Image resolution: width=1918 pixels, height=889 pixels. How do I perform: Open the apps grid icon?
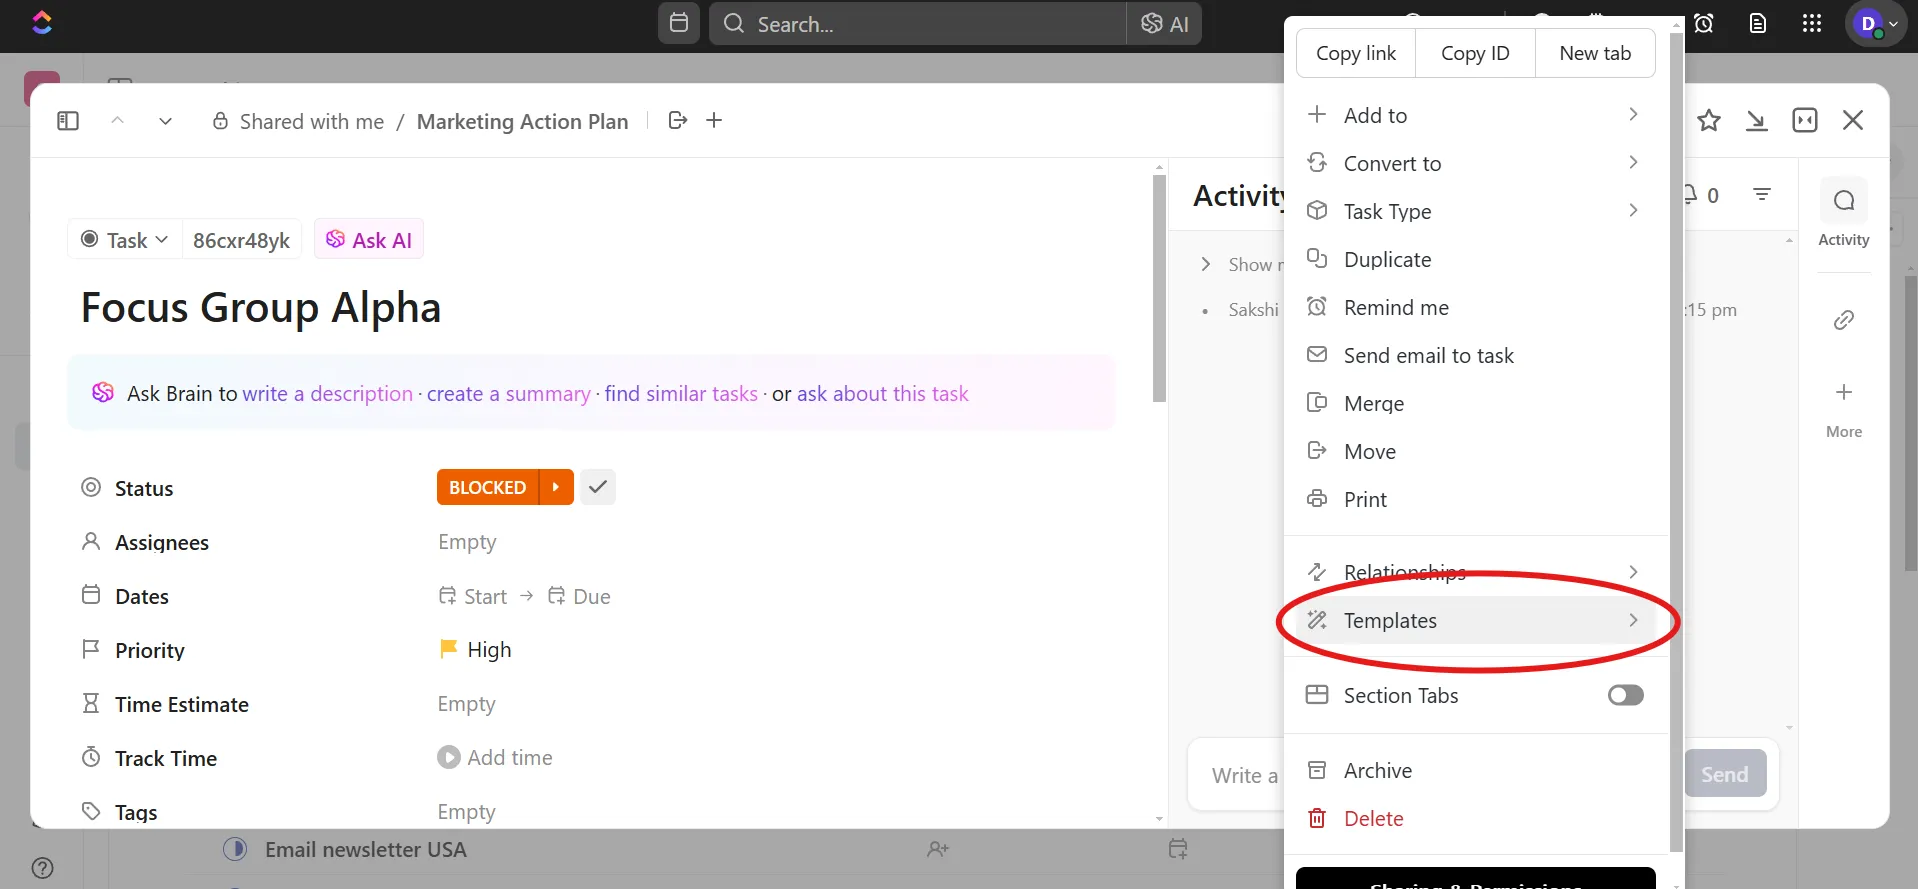(x=1811, y=24)
